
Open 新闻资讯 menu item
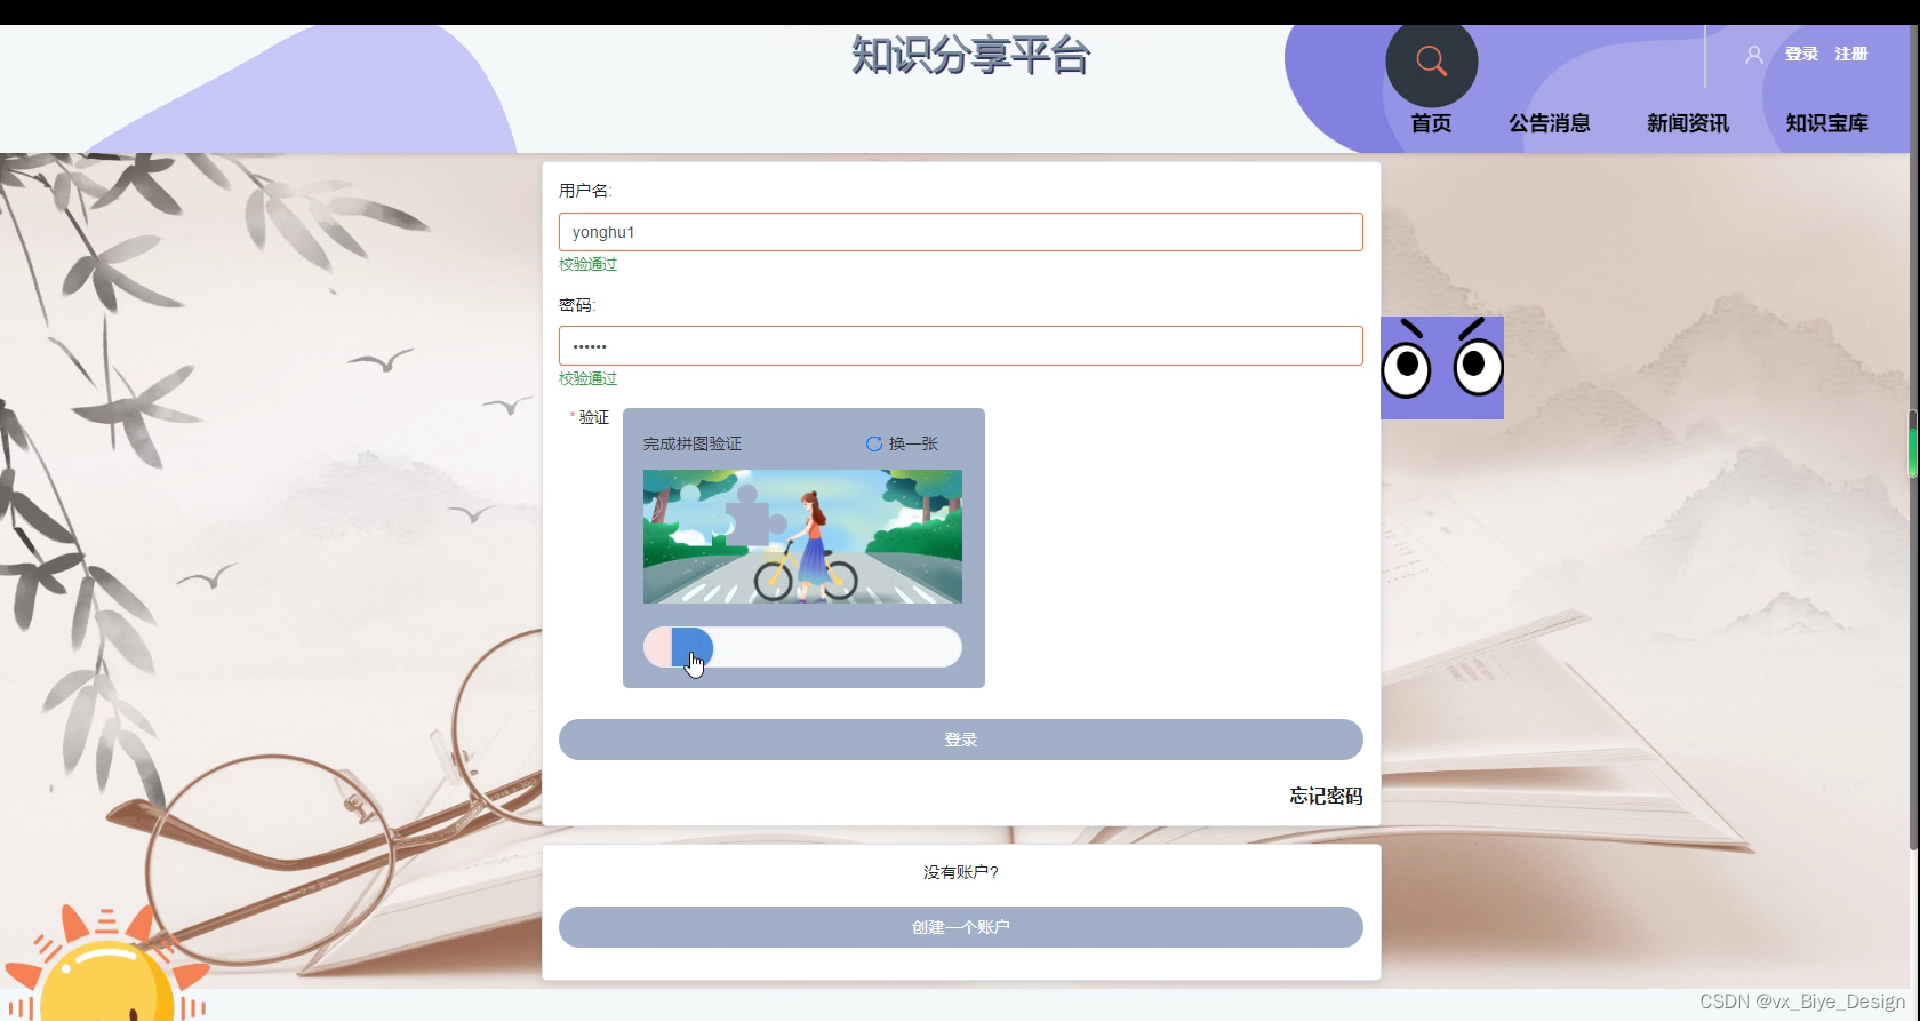1688,123
